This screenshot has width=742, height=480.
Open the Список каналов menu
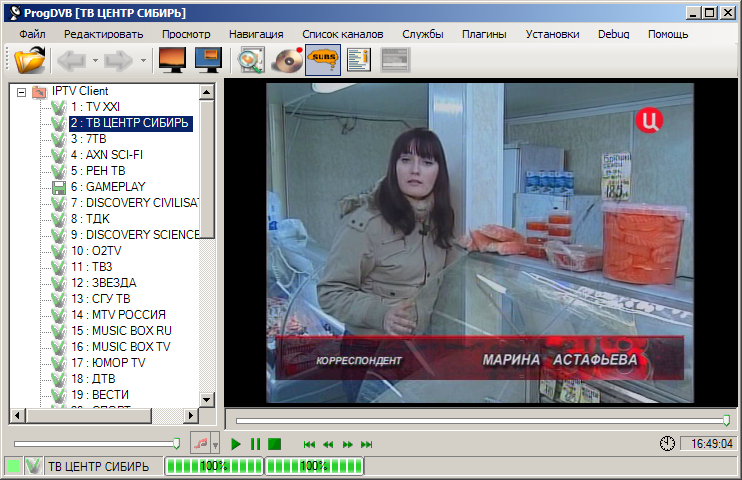[343, 34]
